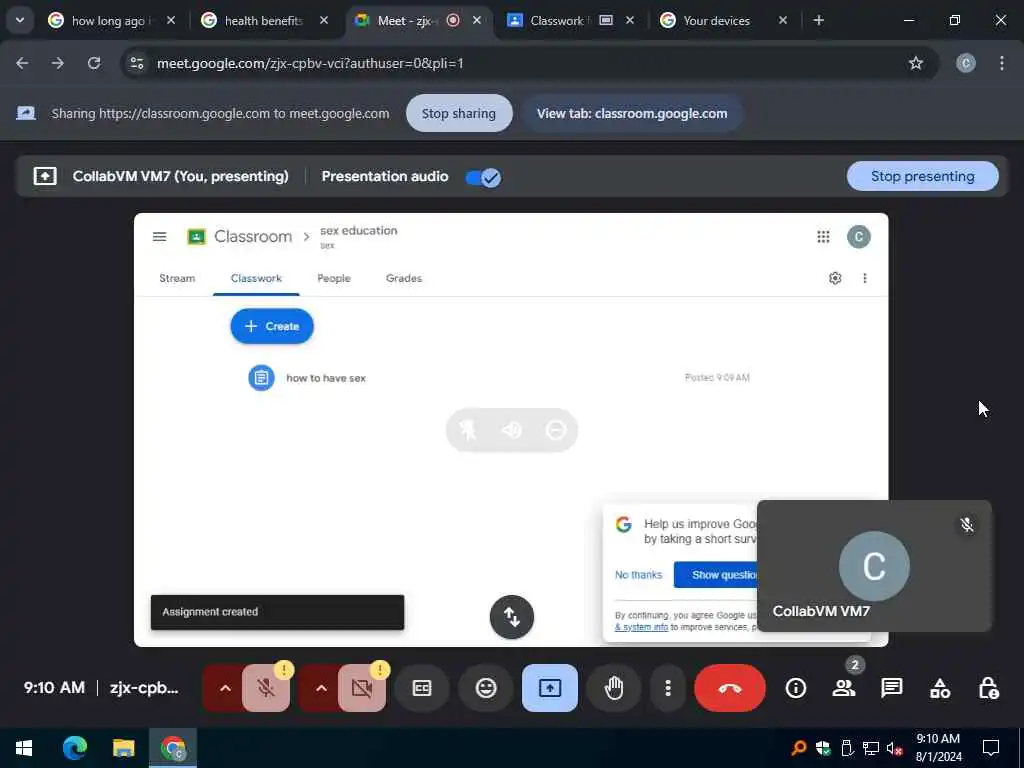Open the Windows notification center
Screen dimensions: 1024x768
click(991, 748)
